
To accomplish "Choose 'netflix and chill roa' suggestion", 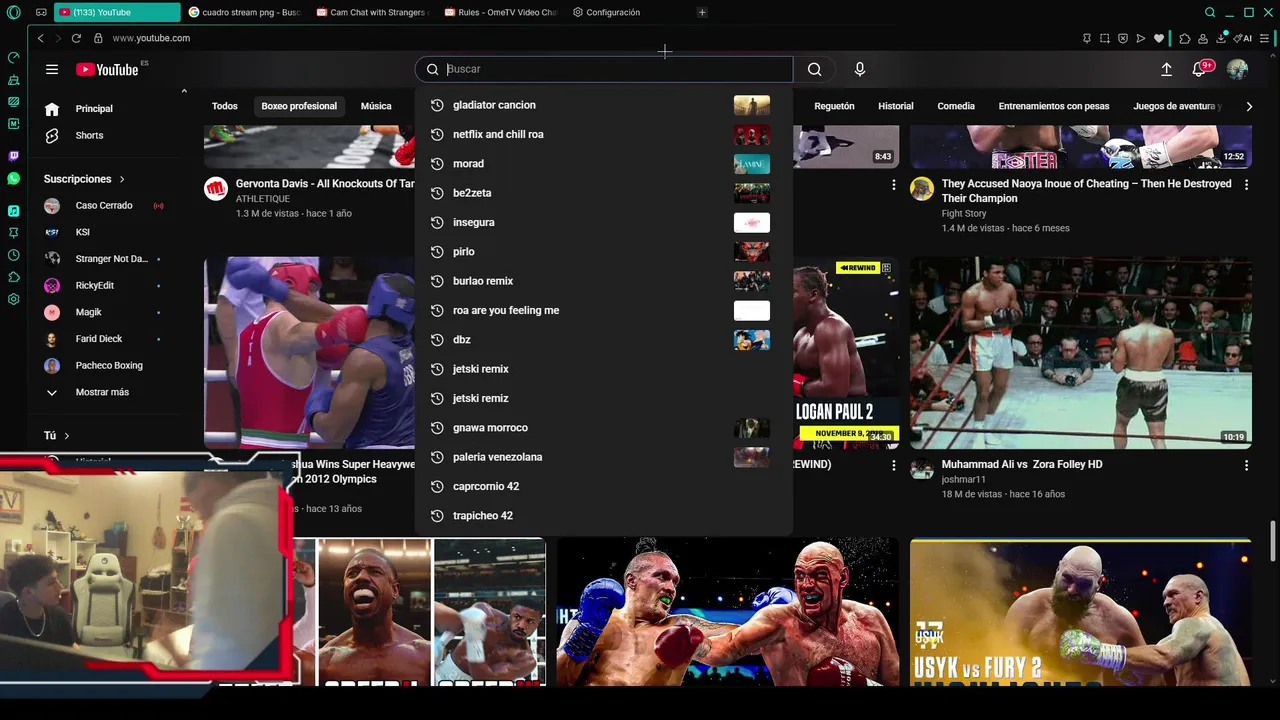I will (x=603, y=134).
